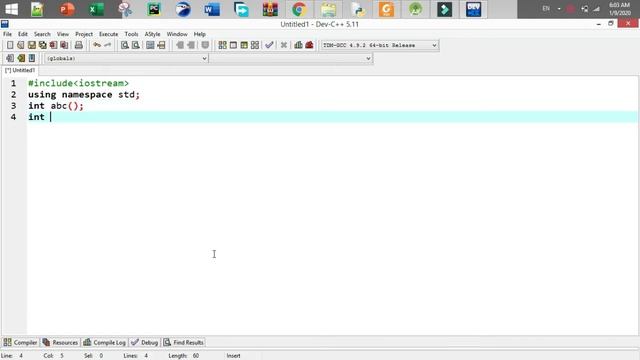640x360 pixels.
Task: Delete profiling information using the red icon
Action: [x=309, y=45]
